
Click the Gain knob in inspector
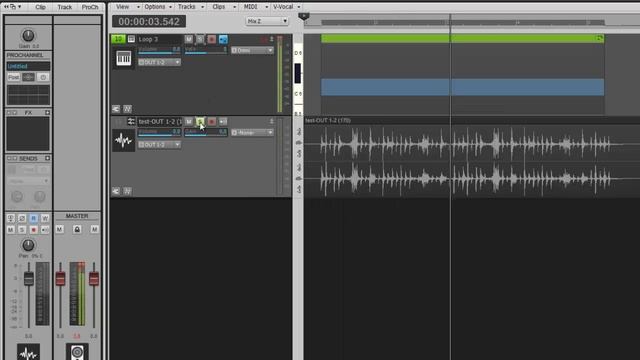tap(28, 36)
